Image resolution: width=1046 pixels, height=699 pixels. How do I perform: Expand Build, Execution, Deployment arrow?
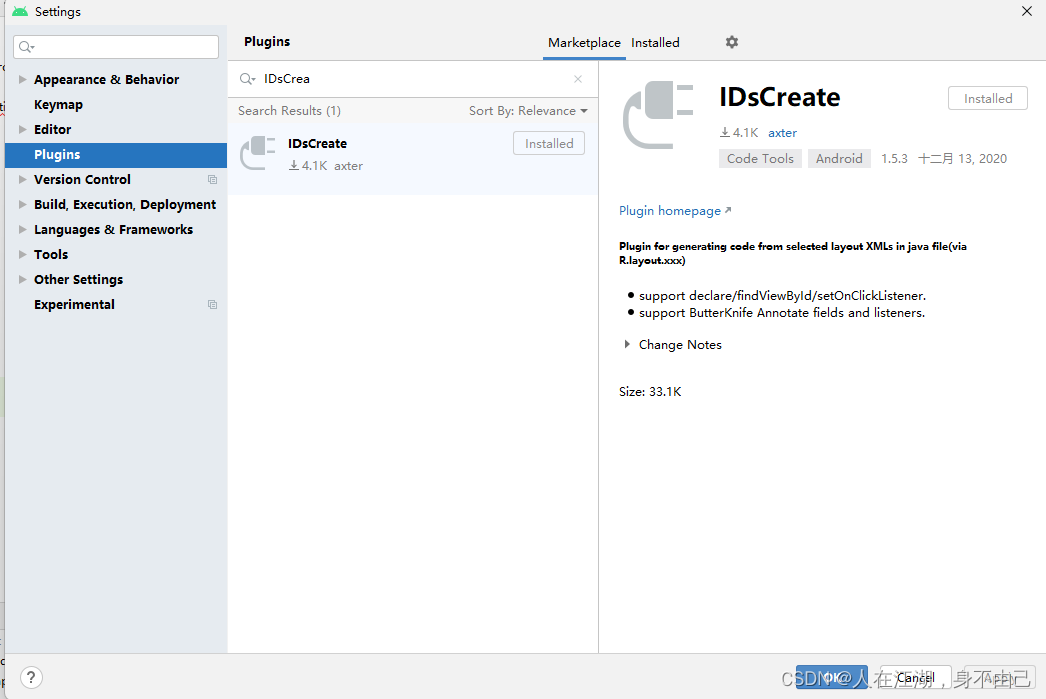tap(23, 204)
